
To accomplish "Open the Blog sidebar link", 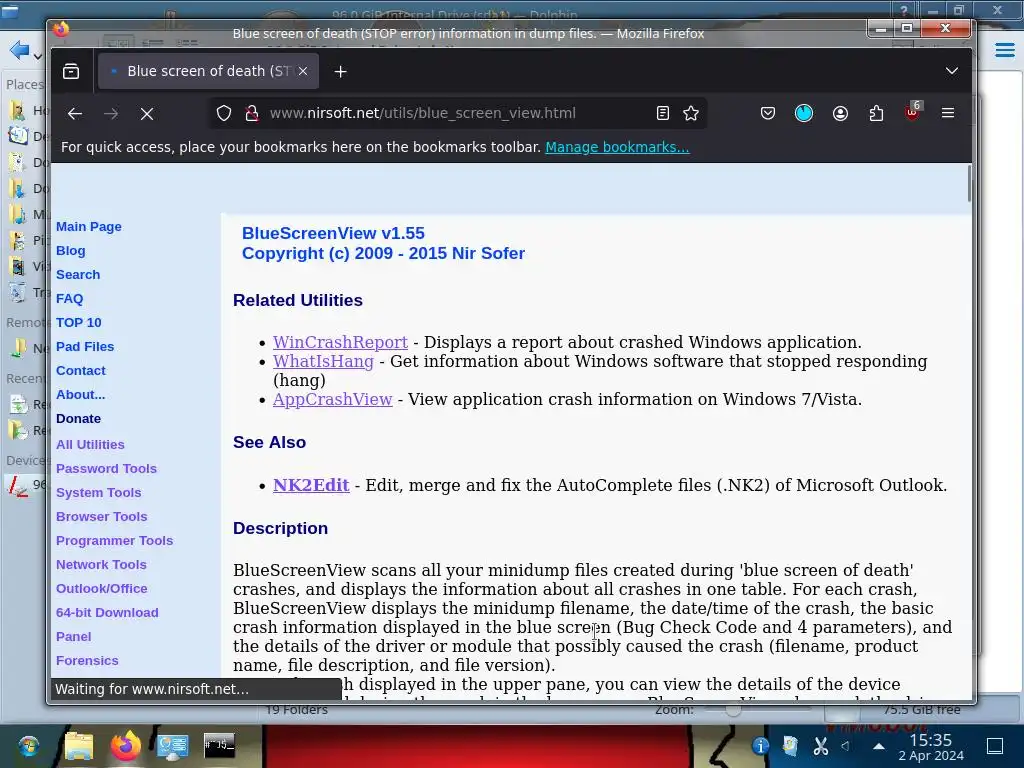I will [x=71, y=251].
